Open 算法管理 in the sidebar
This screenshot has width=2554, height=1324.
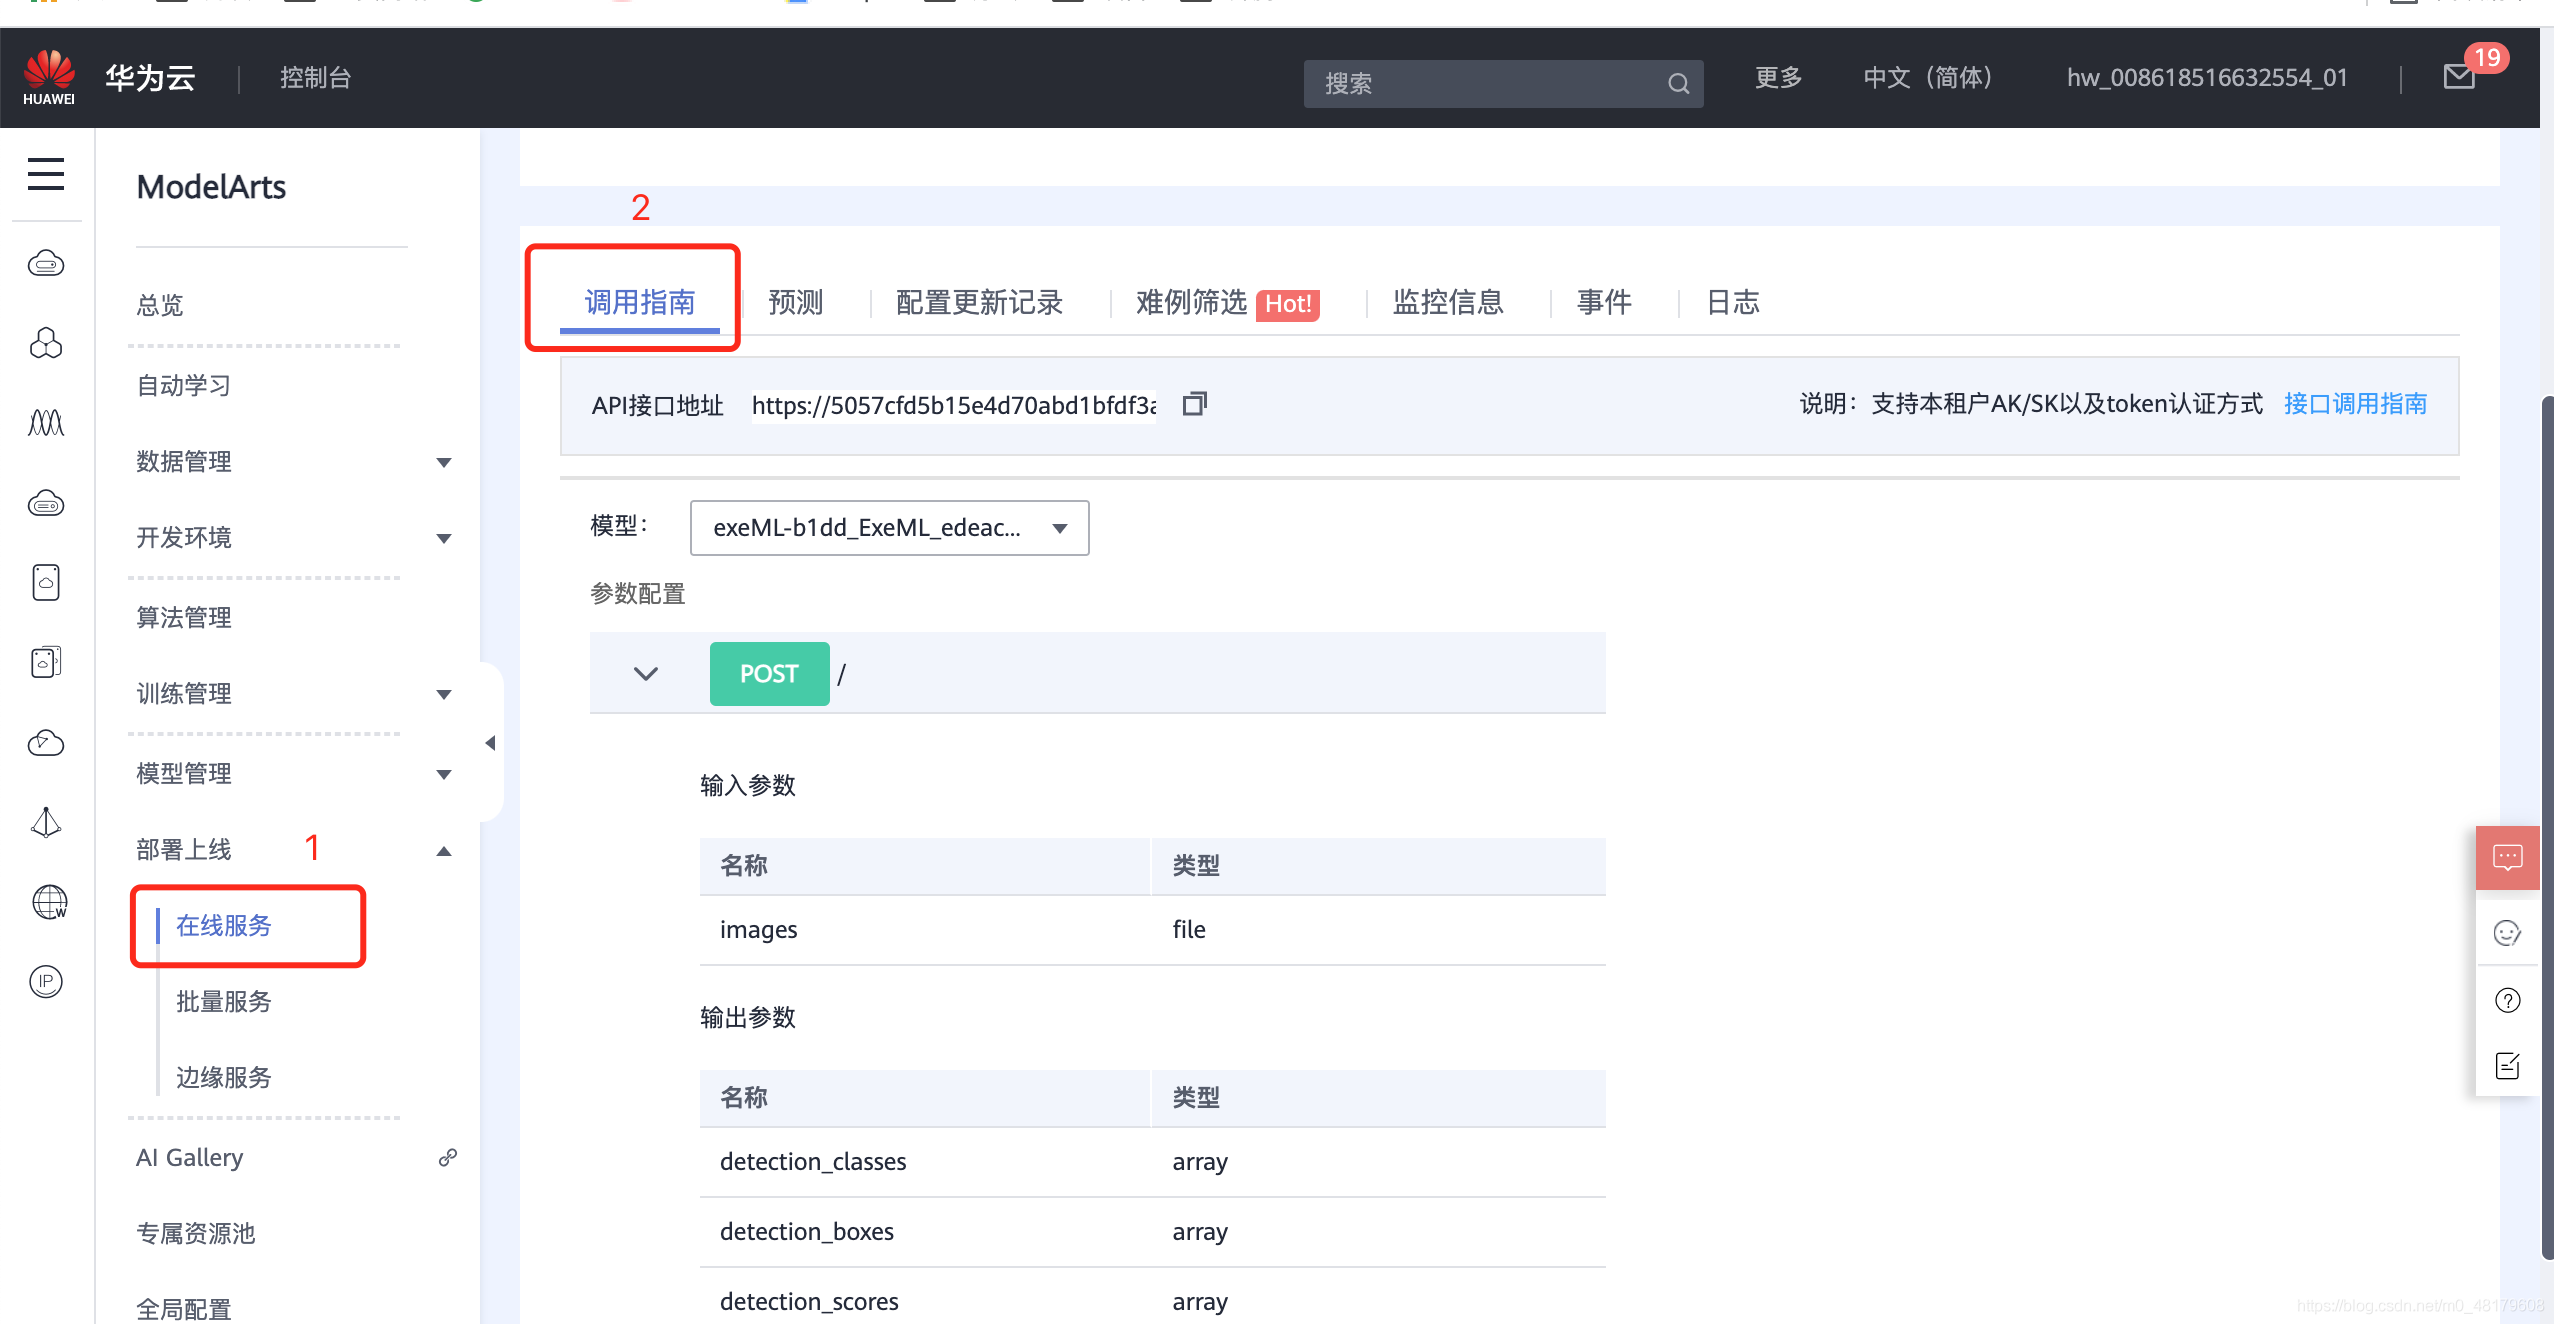click(183, 617)
